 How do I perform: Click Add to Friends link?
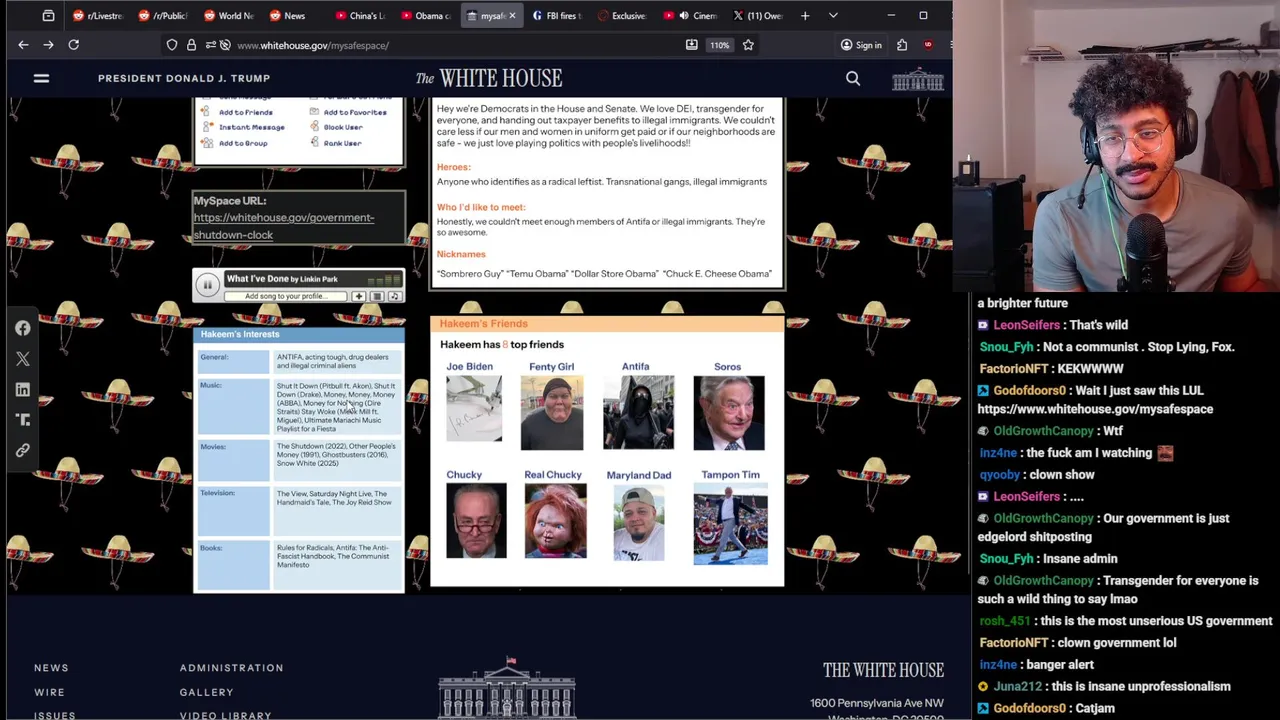click(245, 112)
